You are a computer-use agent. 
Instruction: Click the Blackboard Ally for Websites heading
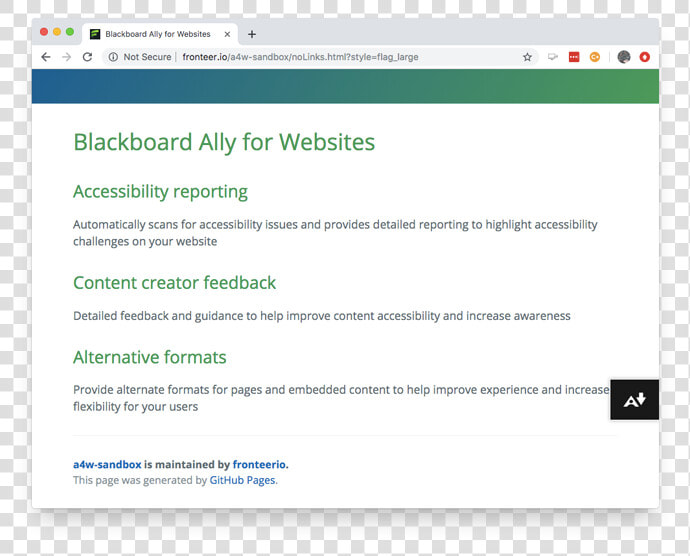224,143
